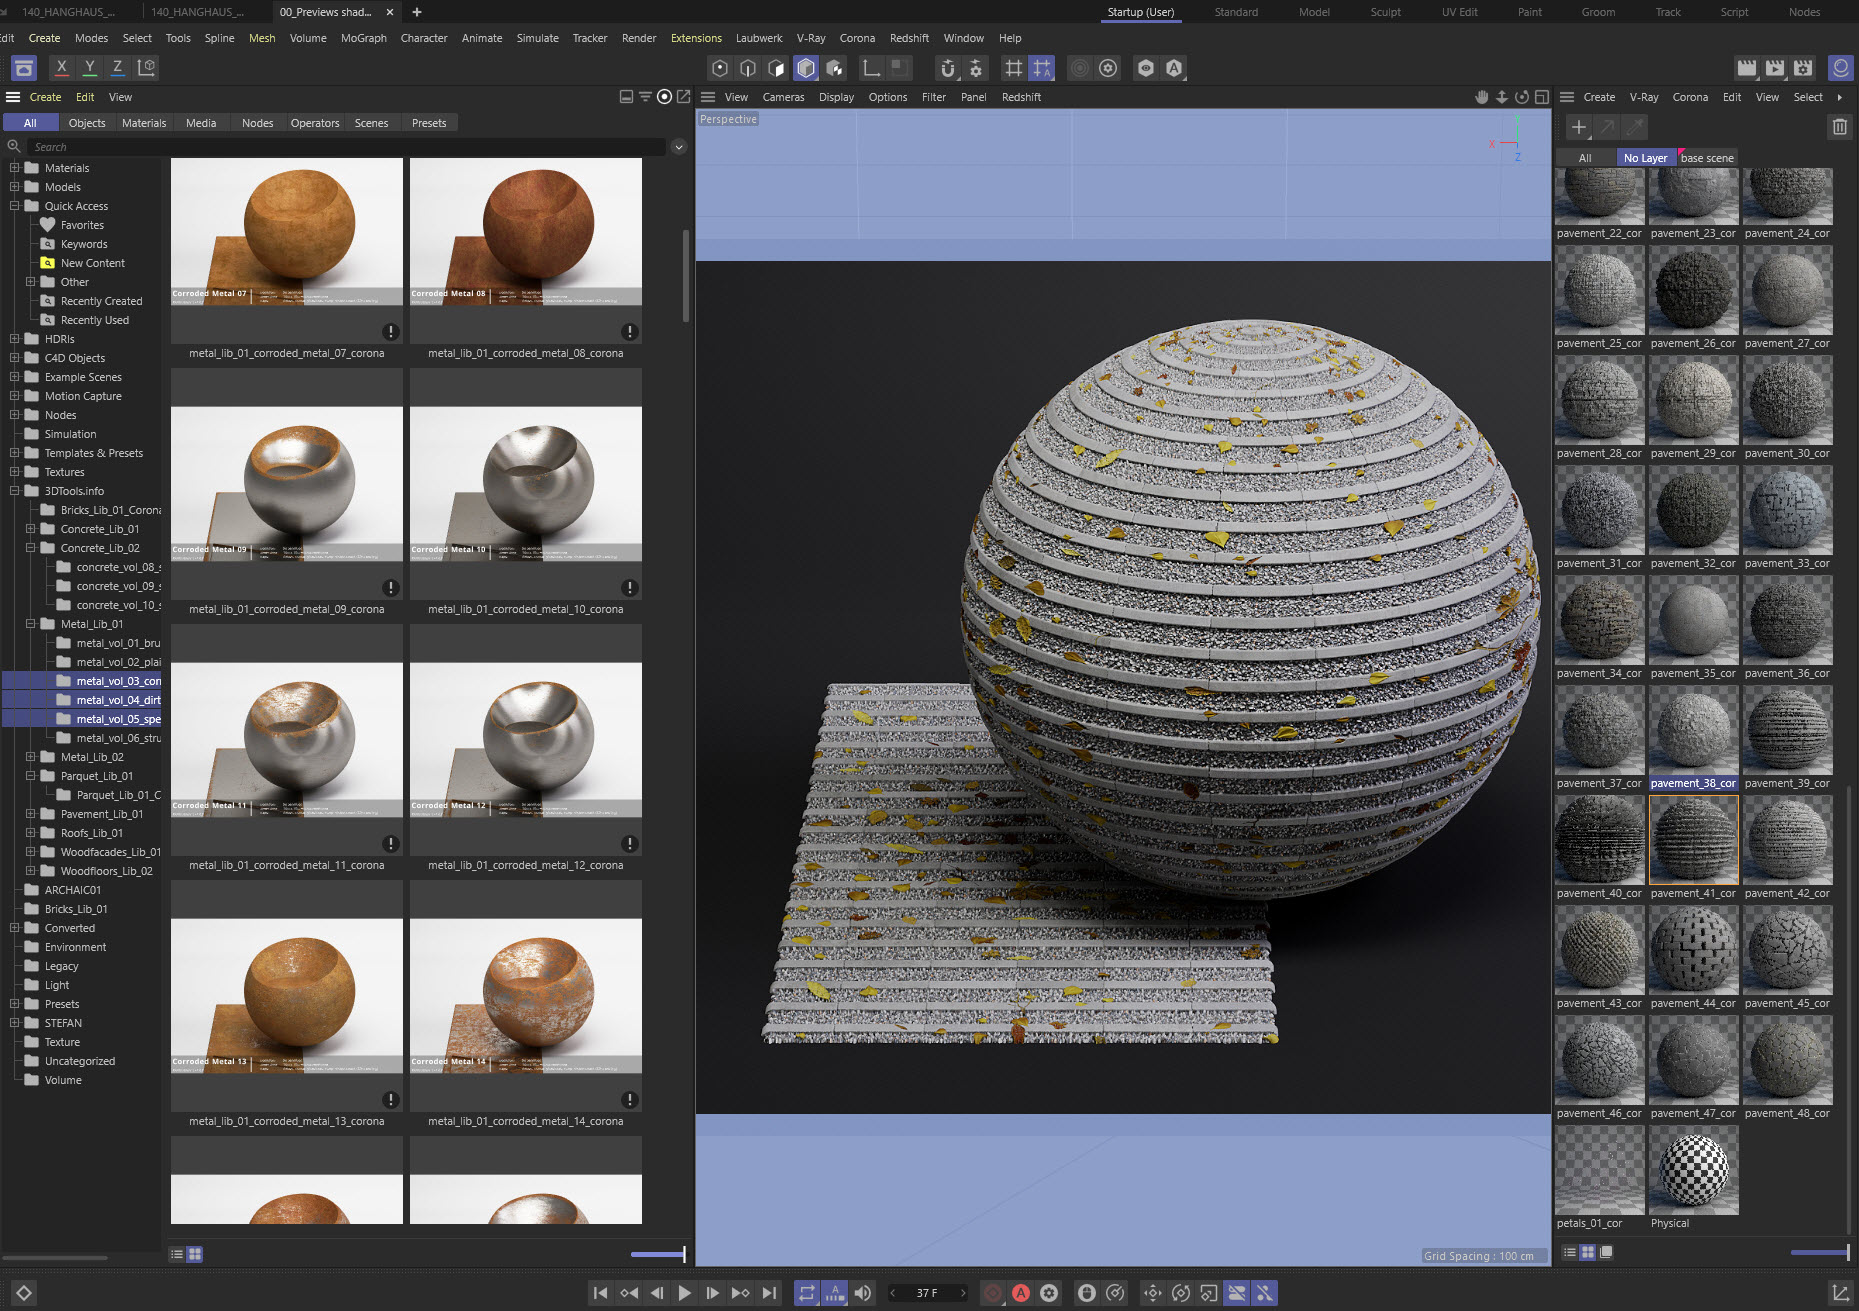Click the coordinate system icon beside the Z axis lock
Viewport: 1859px width, 1311px height.
pyautogui.click(x=146, y=67)
